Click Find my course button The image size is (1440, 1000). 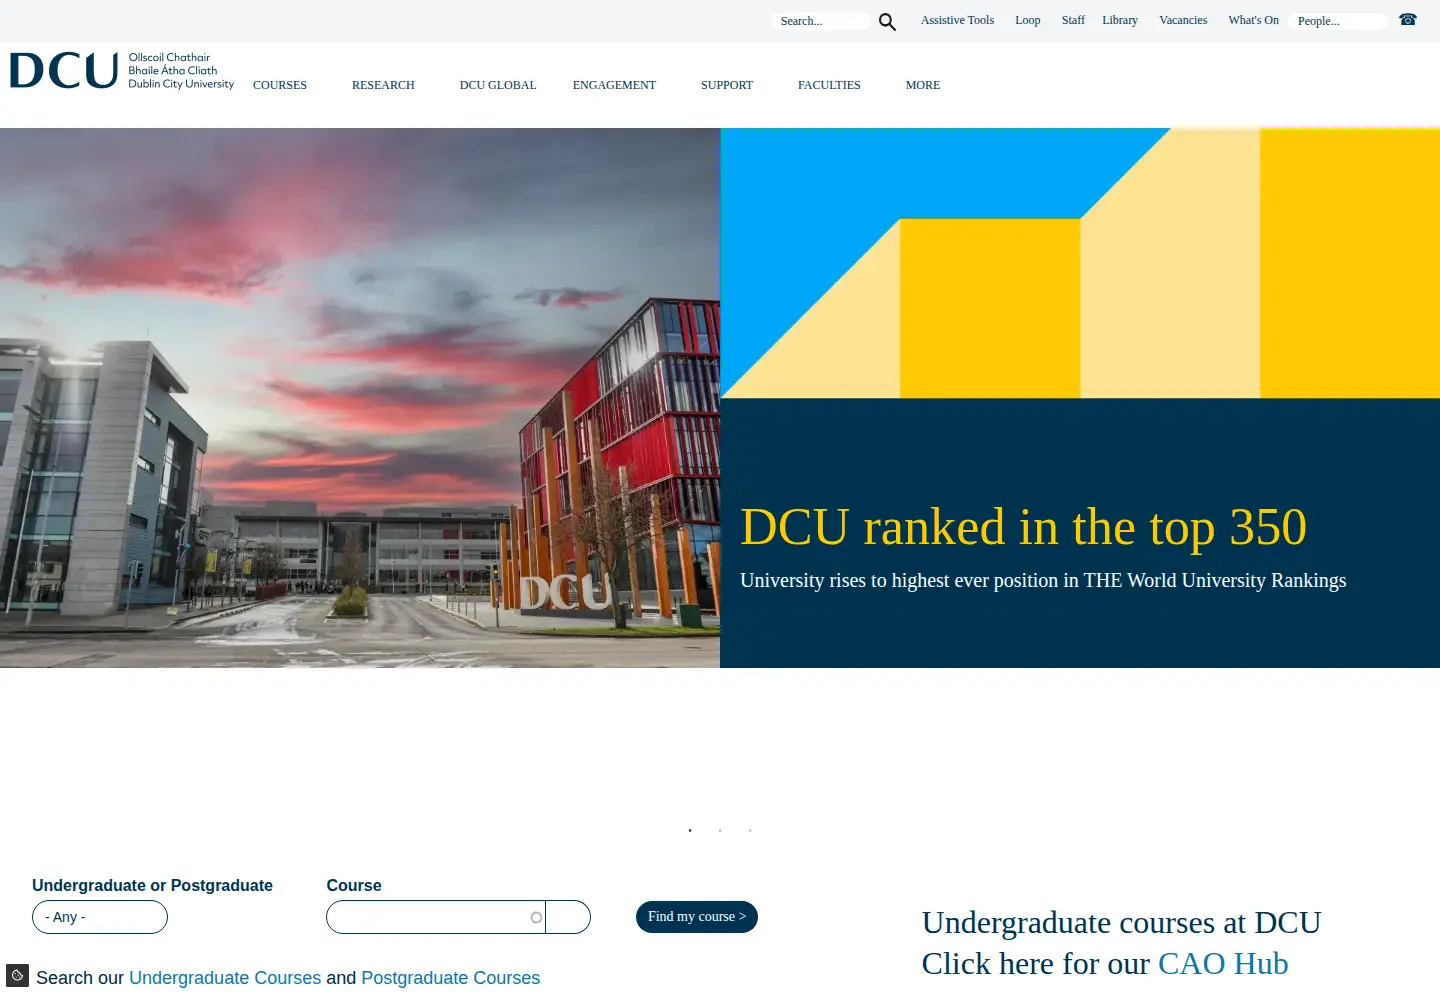point(697,917)
